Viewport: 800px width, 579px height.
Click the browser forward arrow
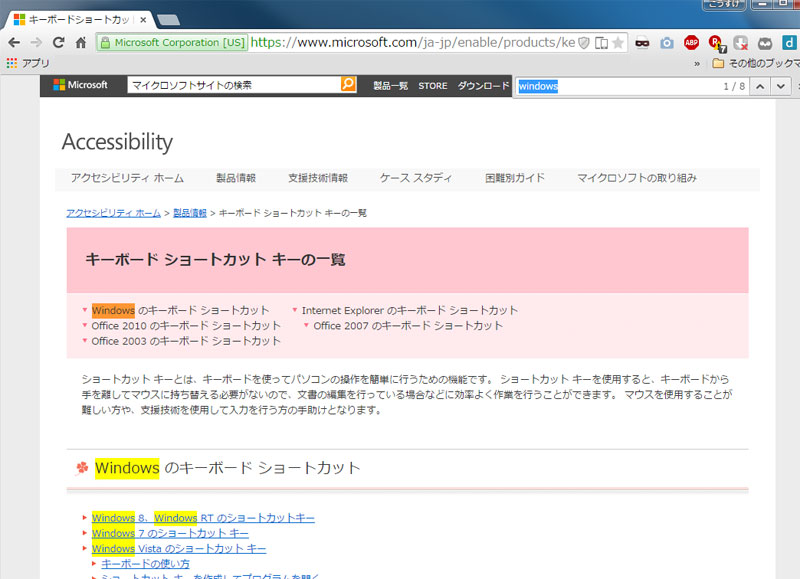tap(36, 42)
